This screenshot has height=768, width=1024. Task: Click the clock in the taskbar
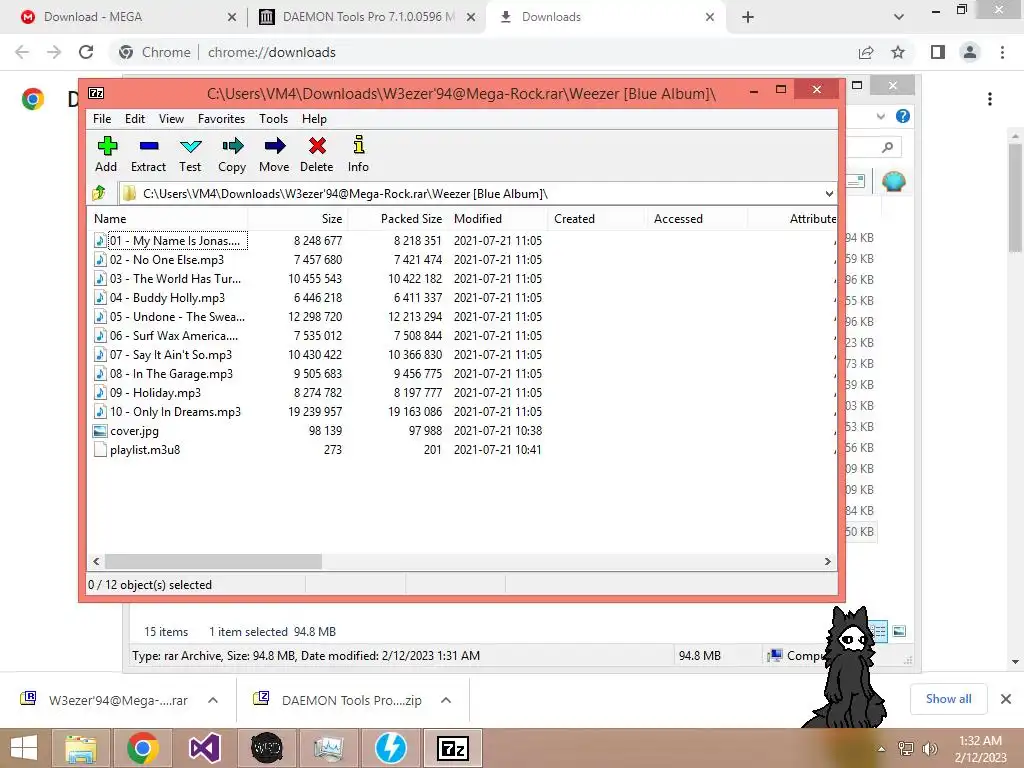(980, 749)
